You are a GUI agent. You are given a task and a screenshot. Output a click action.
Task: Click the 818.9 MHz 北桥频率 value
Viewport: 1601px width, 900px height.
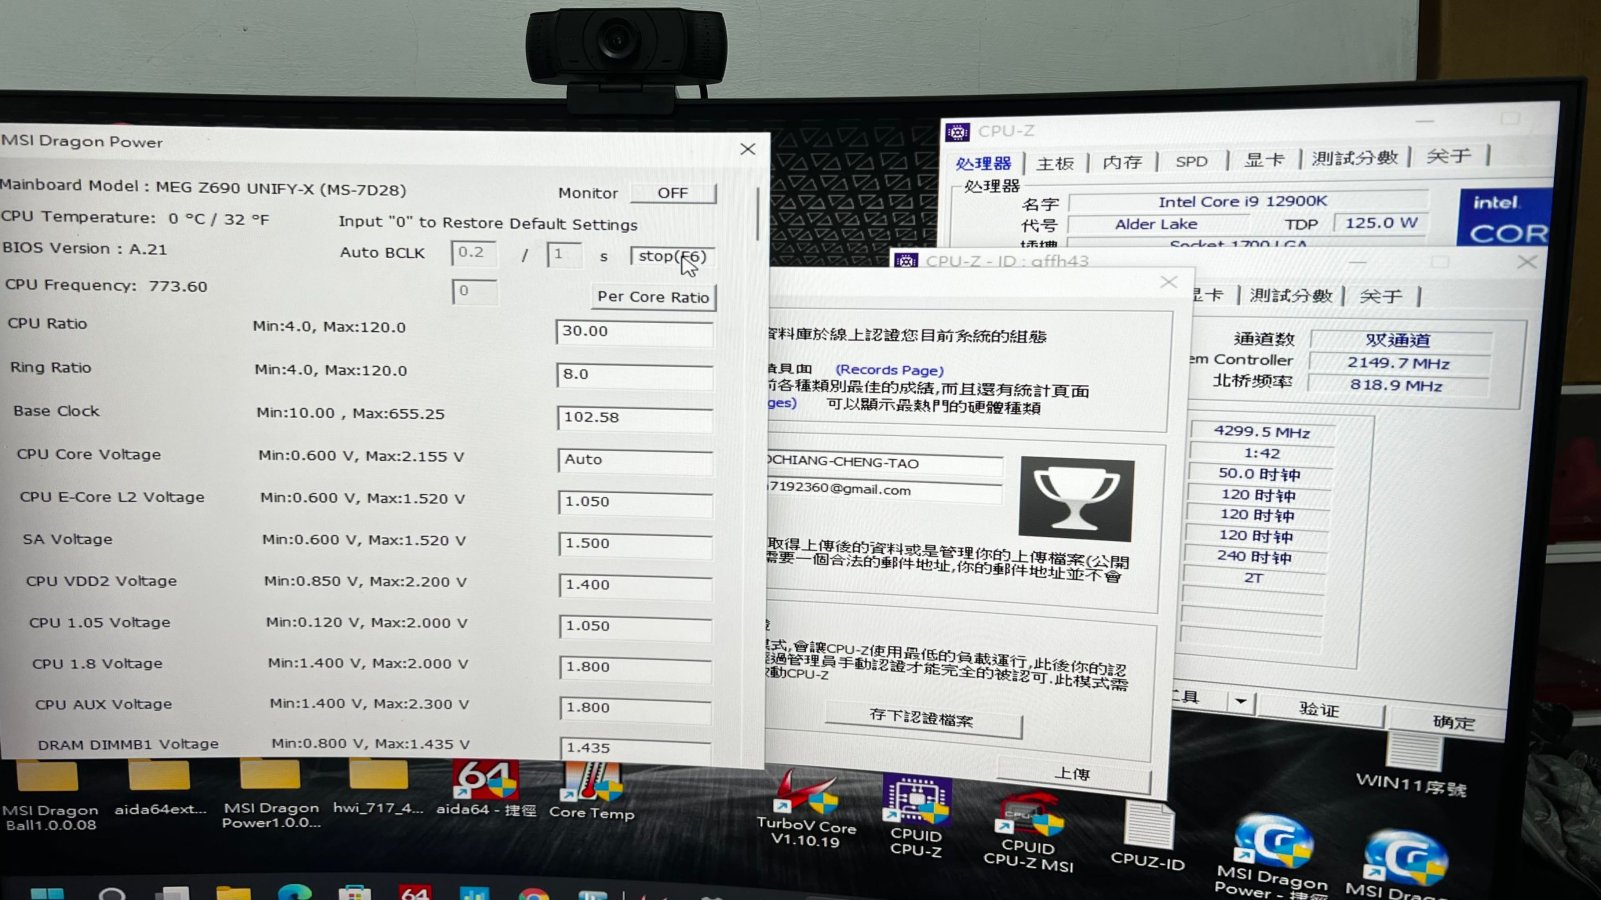pos(1396,385)
